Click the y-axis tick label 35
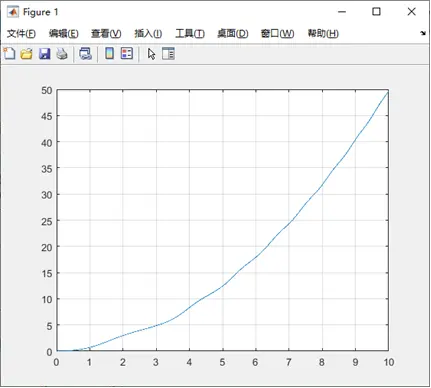The height and width of the screenshot is (388, 431). coord(47,169)
